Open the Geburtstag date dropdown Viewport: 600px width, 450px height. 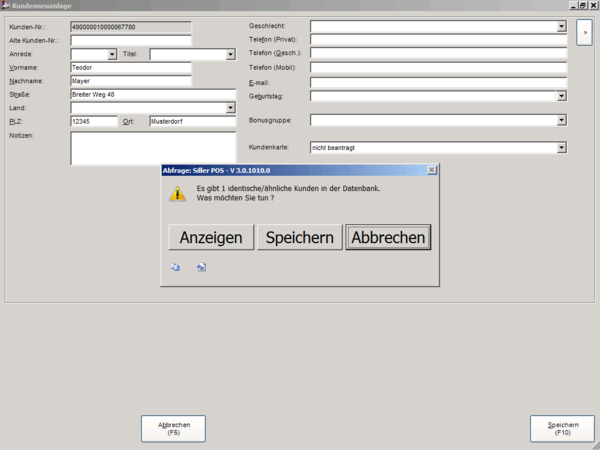point(561,96)
